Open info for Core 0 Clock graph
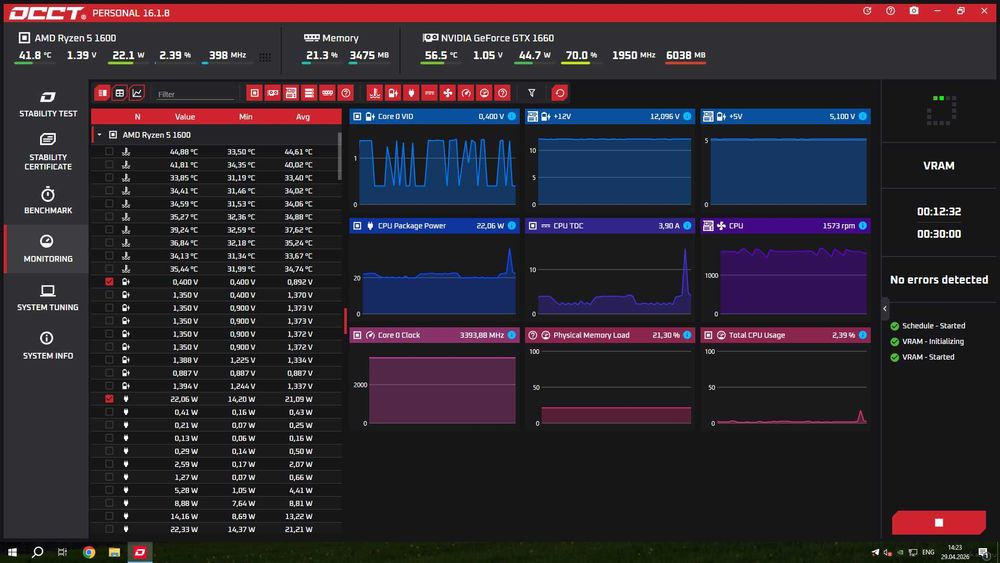The image size is (1000, 563). point(511,335)
